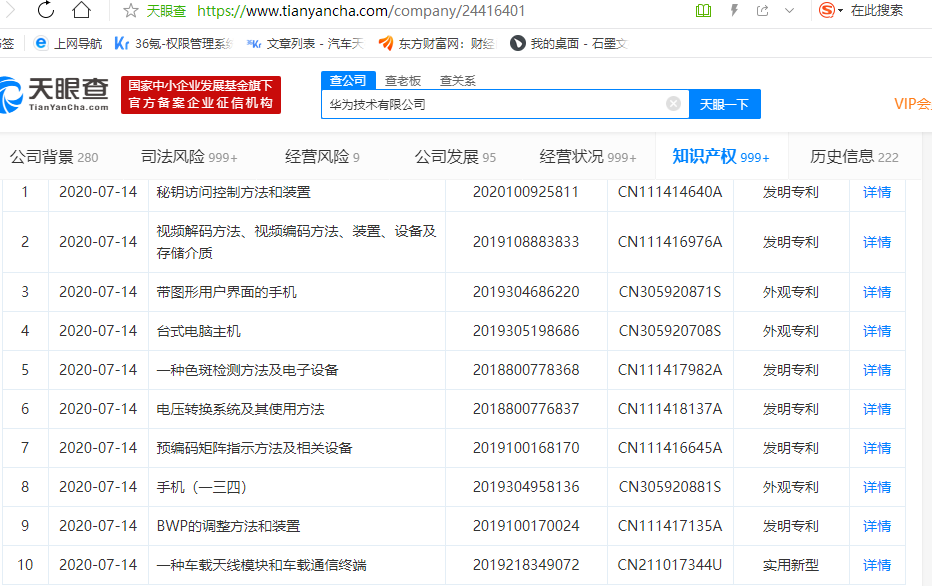Select the 查老板 search tab
The image size is (932, 586).
point(403,81)
